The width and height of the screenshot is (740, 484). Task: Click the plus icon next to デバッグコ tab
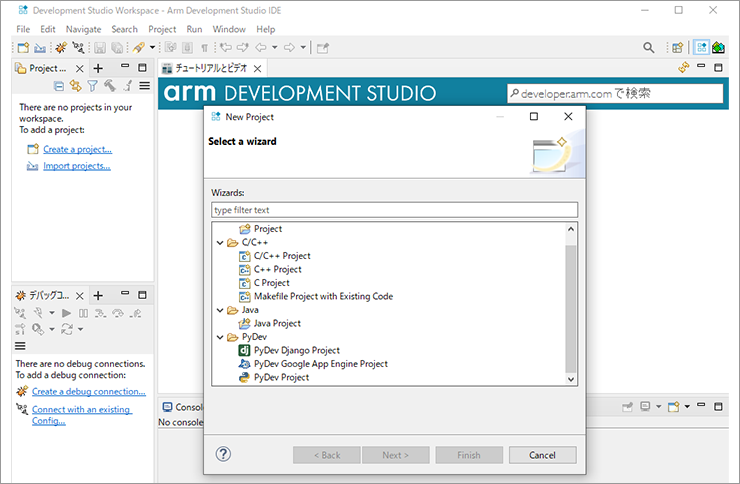(x=98, y=296)
